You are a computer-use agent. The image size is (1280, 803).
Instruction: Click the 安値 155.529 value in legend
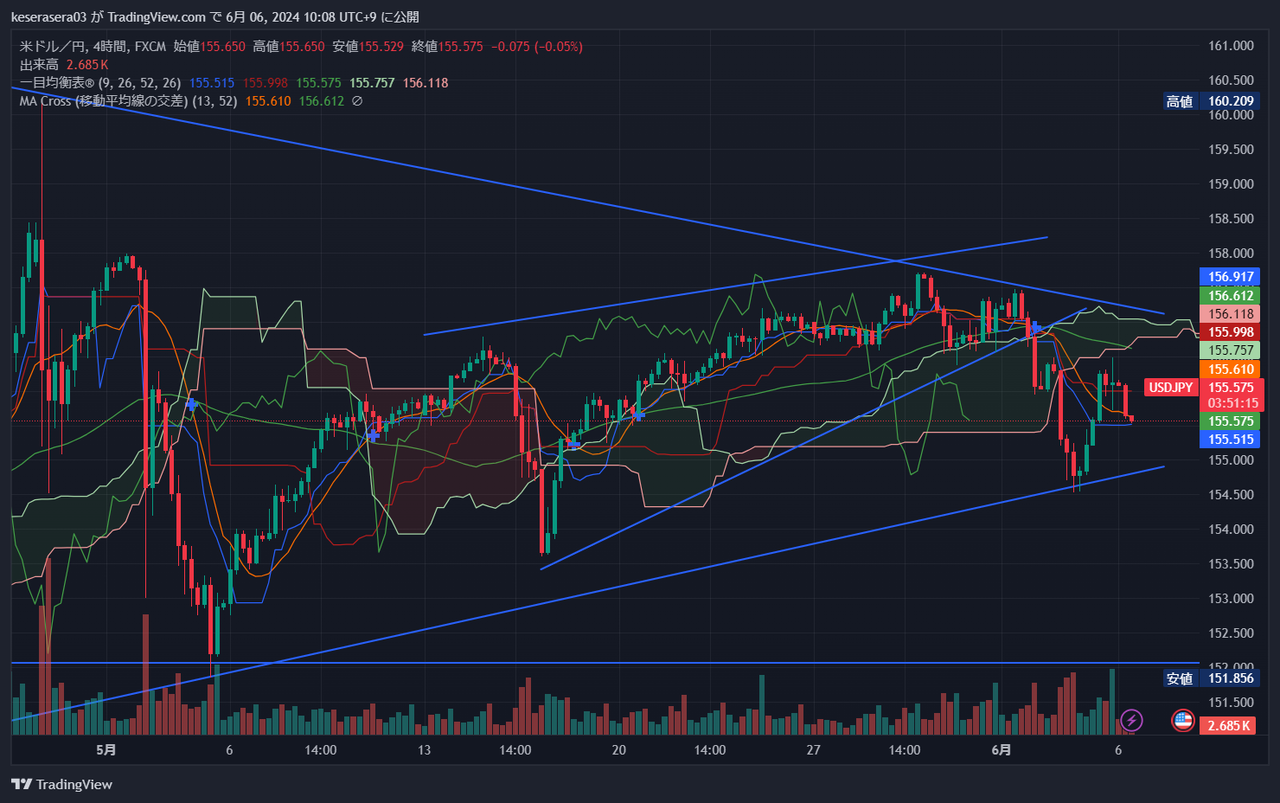pos(368,47)
